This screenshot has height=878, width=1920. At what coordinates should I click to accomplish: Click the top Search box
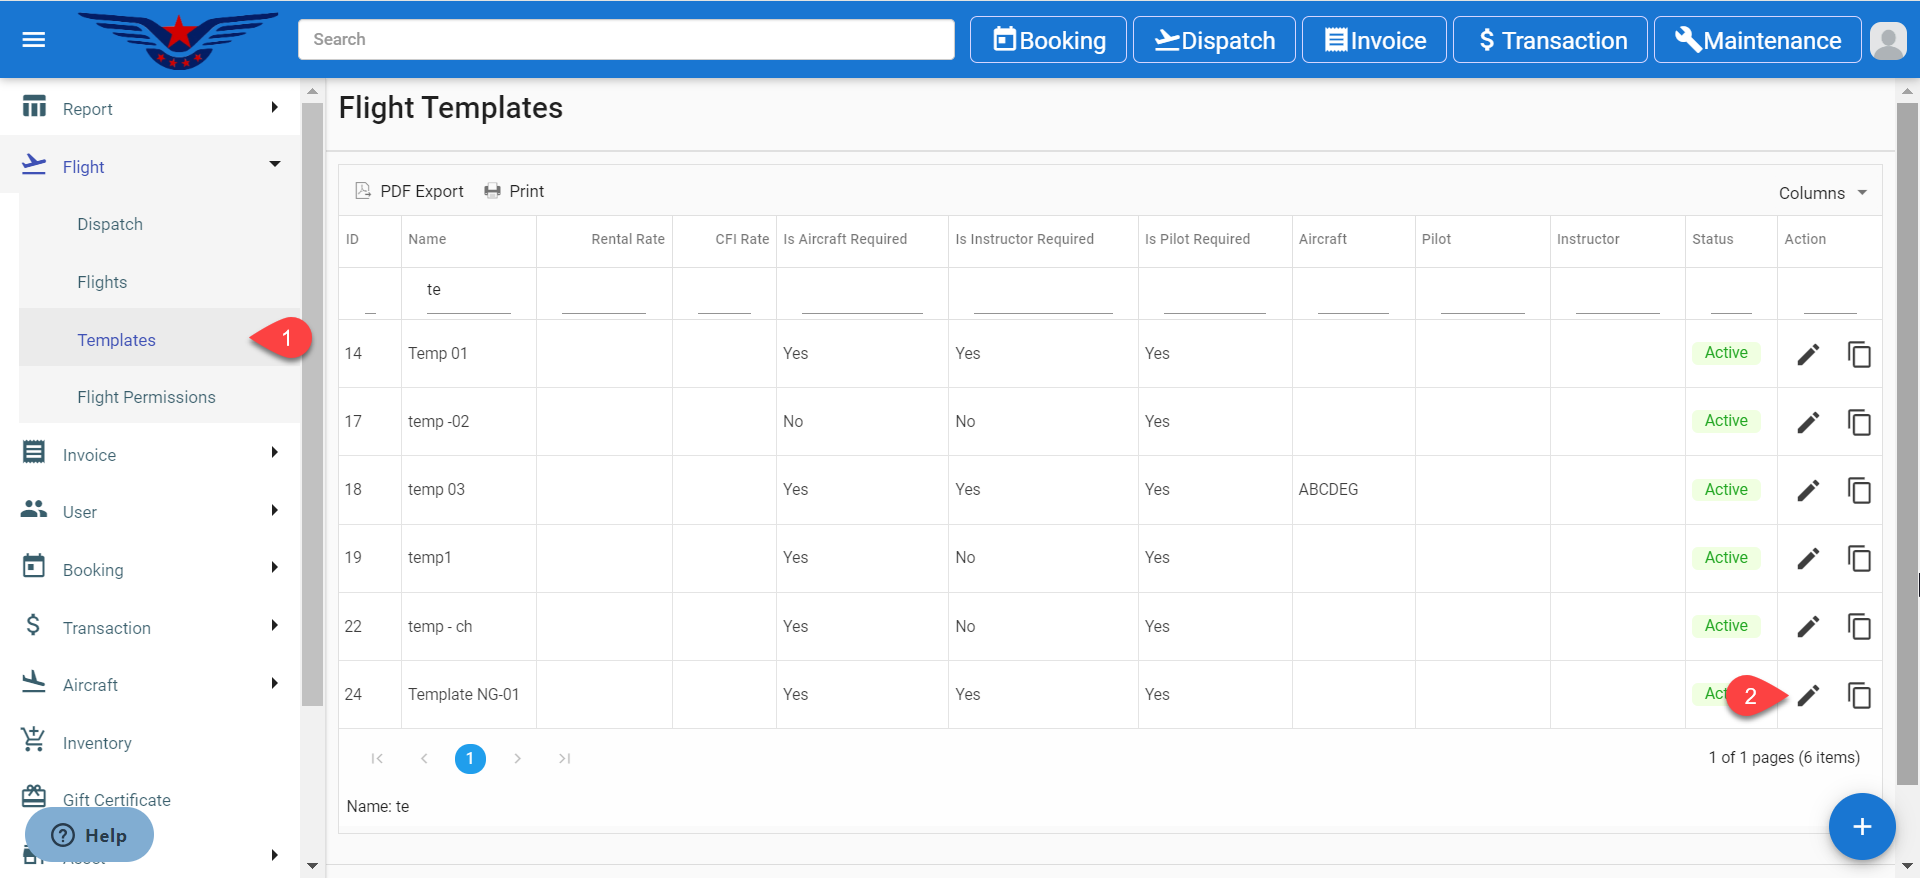(x=626, y=40)
